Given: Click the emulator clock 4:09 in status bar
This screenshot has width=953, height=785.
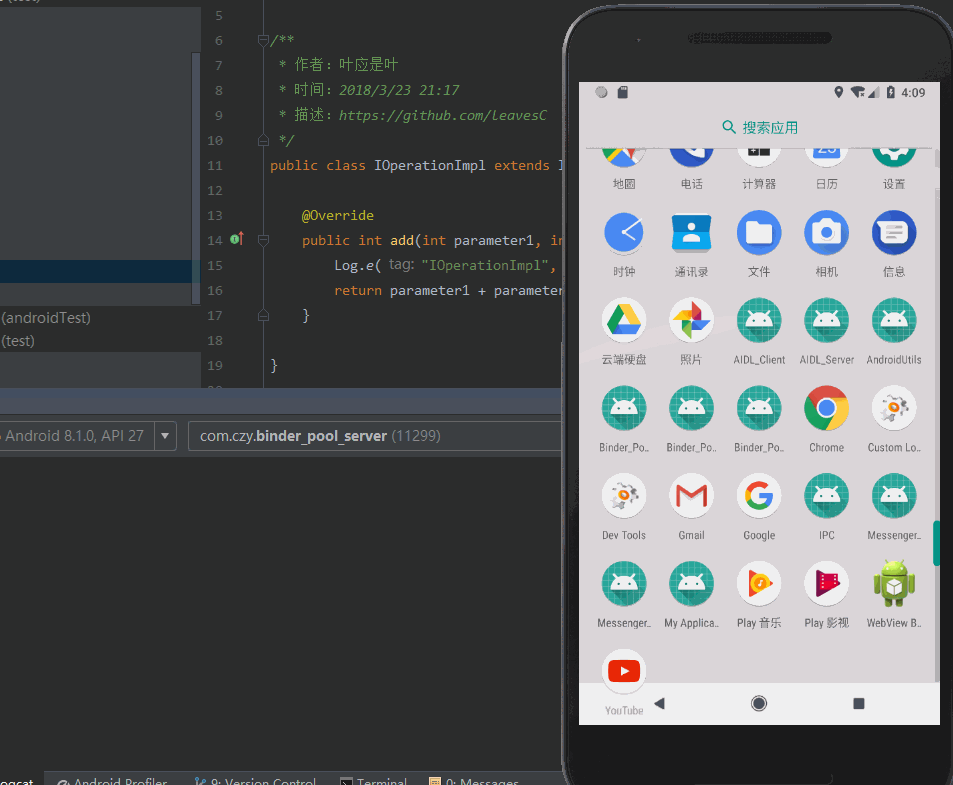Looking at the screenshot, I should pyautogui.click(x=913, y=92).
